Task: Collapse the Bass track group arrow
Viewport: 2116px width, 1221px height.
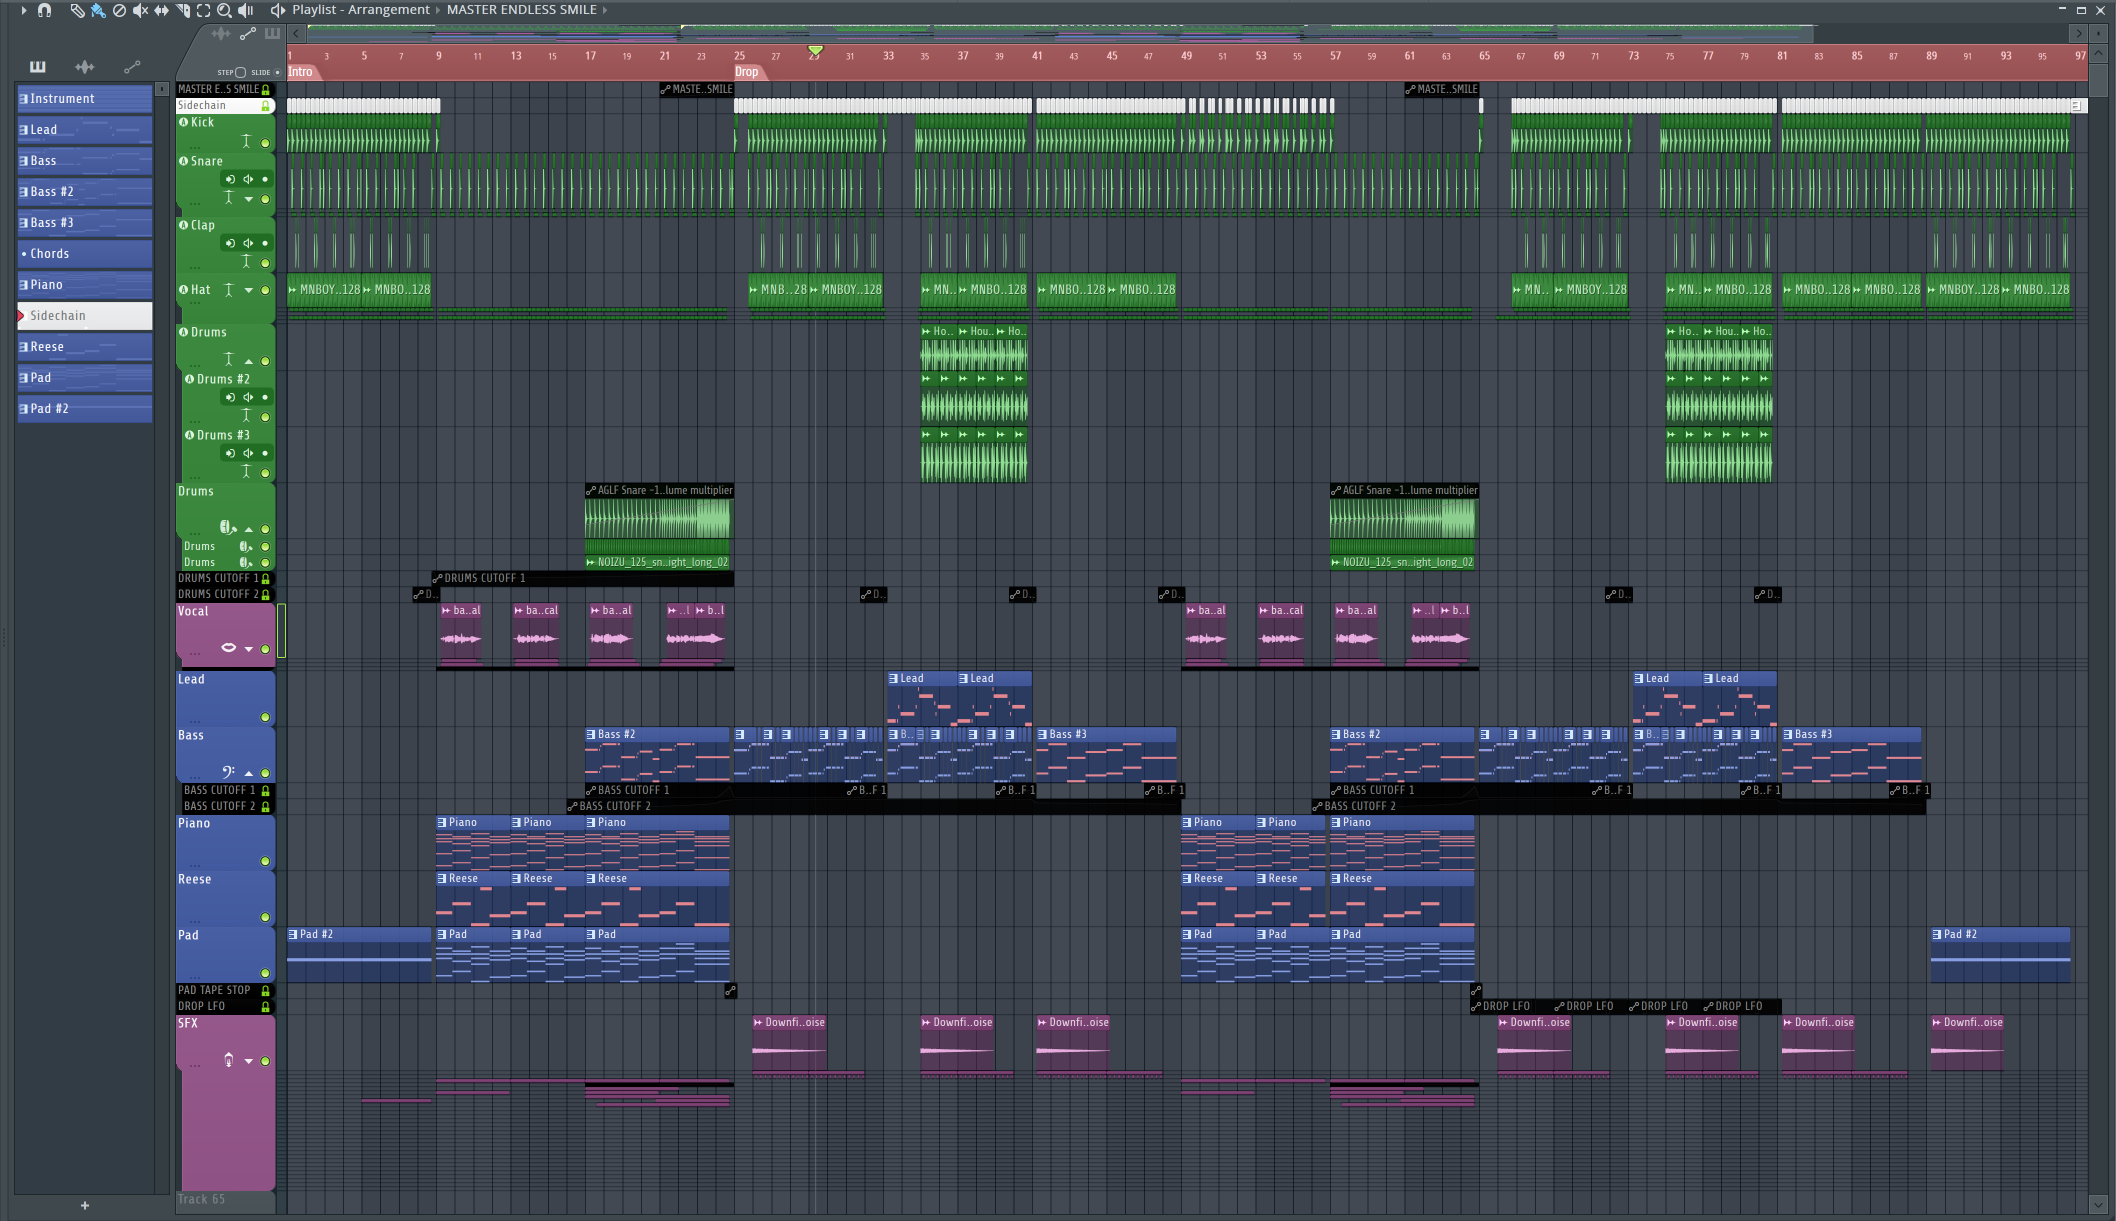Action: click(249, 773)
